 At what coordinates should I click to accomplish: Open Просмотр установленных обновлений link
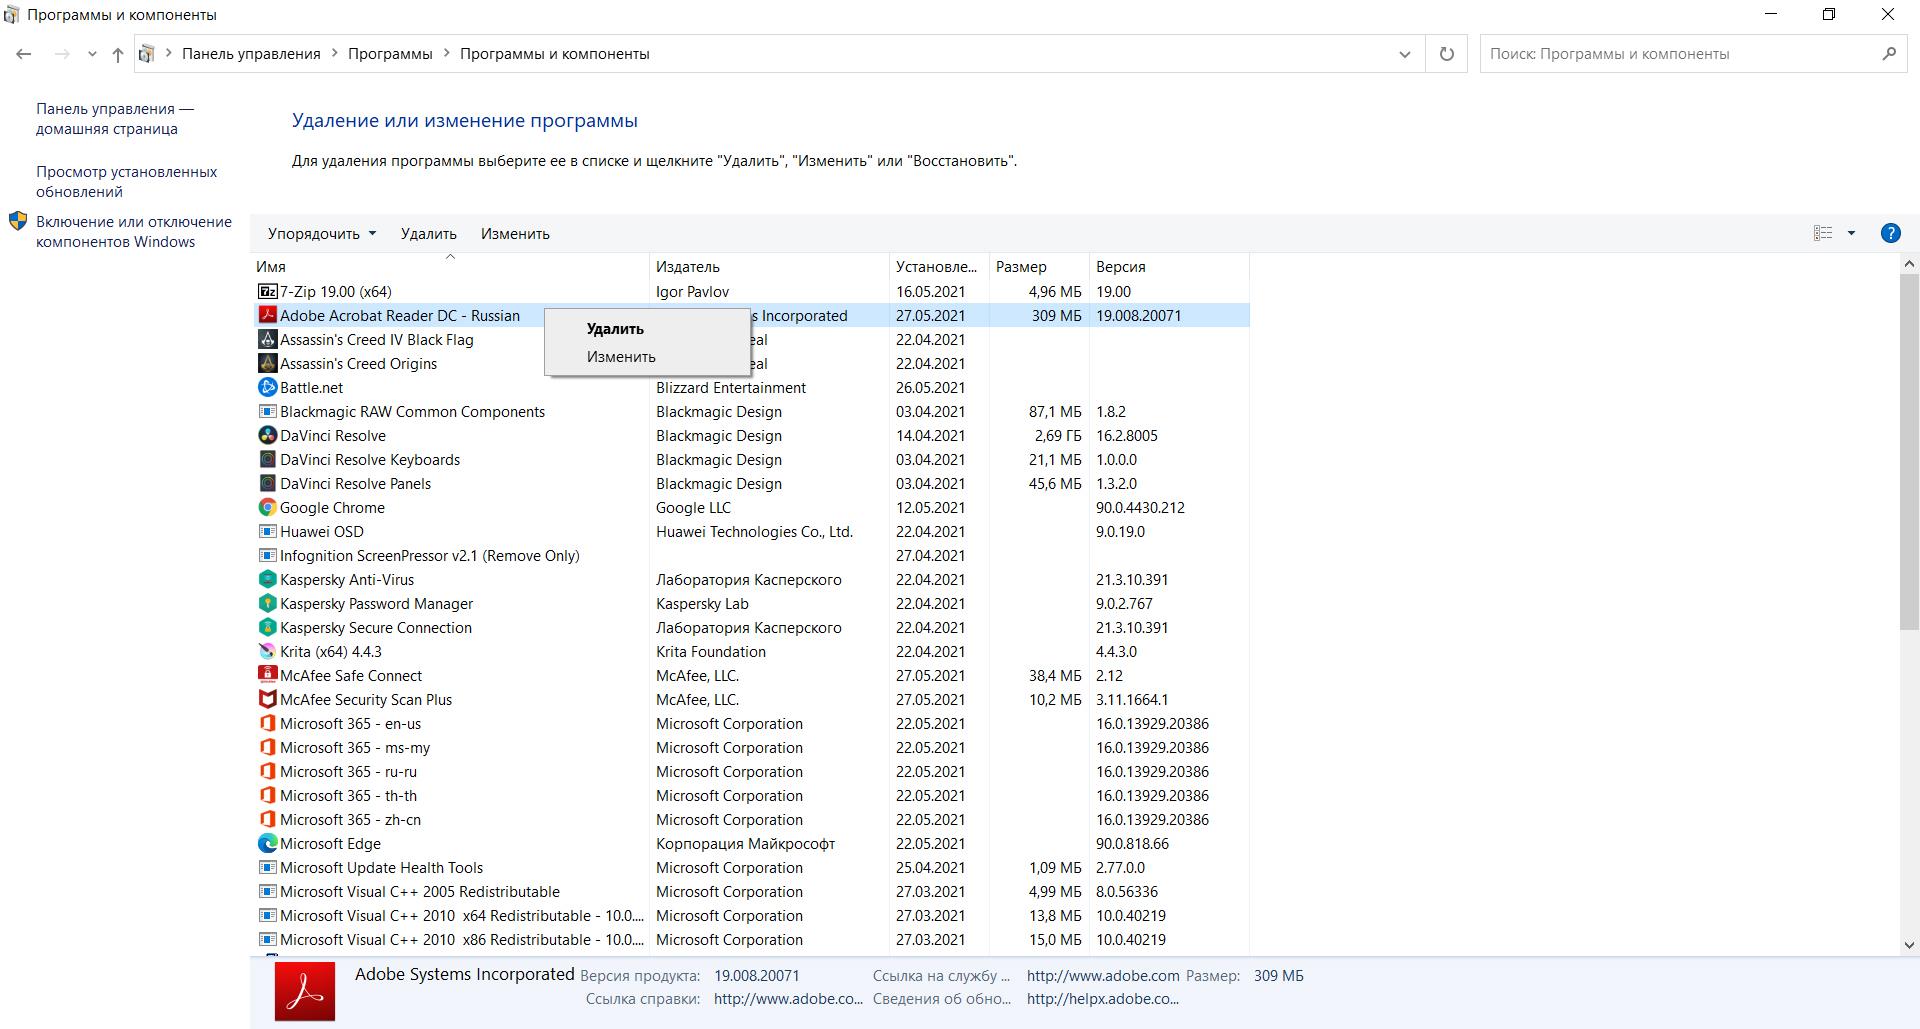[127, 182]
